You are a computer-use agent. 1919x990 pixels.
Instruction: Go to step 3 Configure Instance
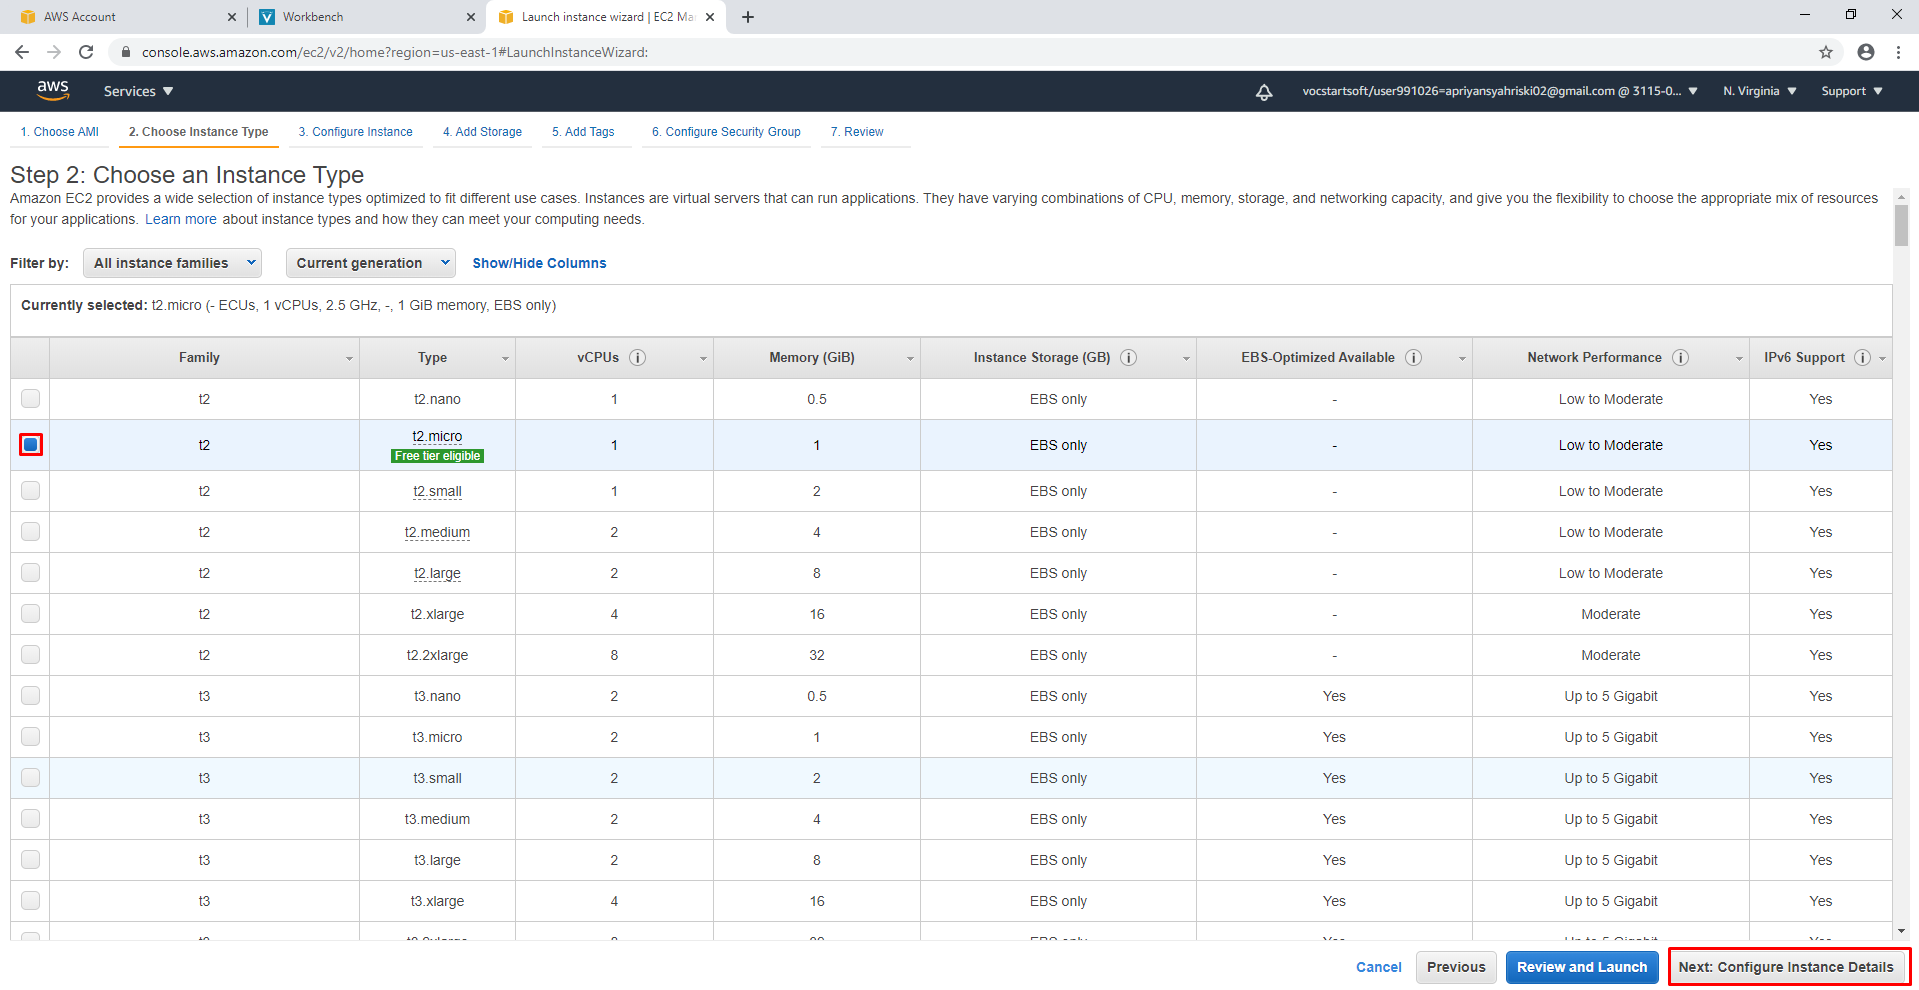tap(355, 132)
